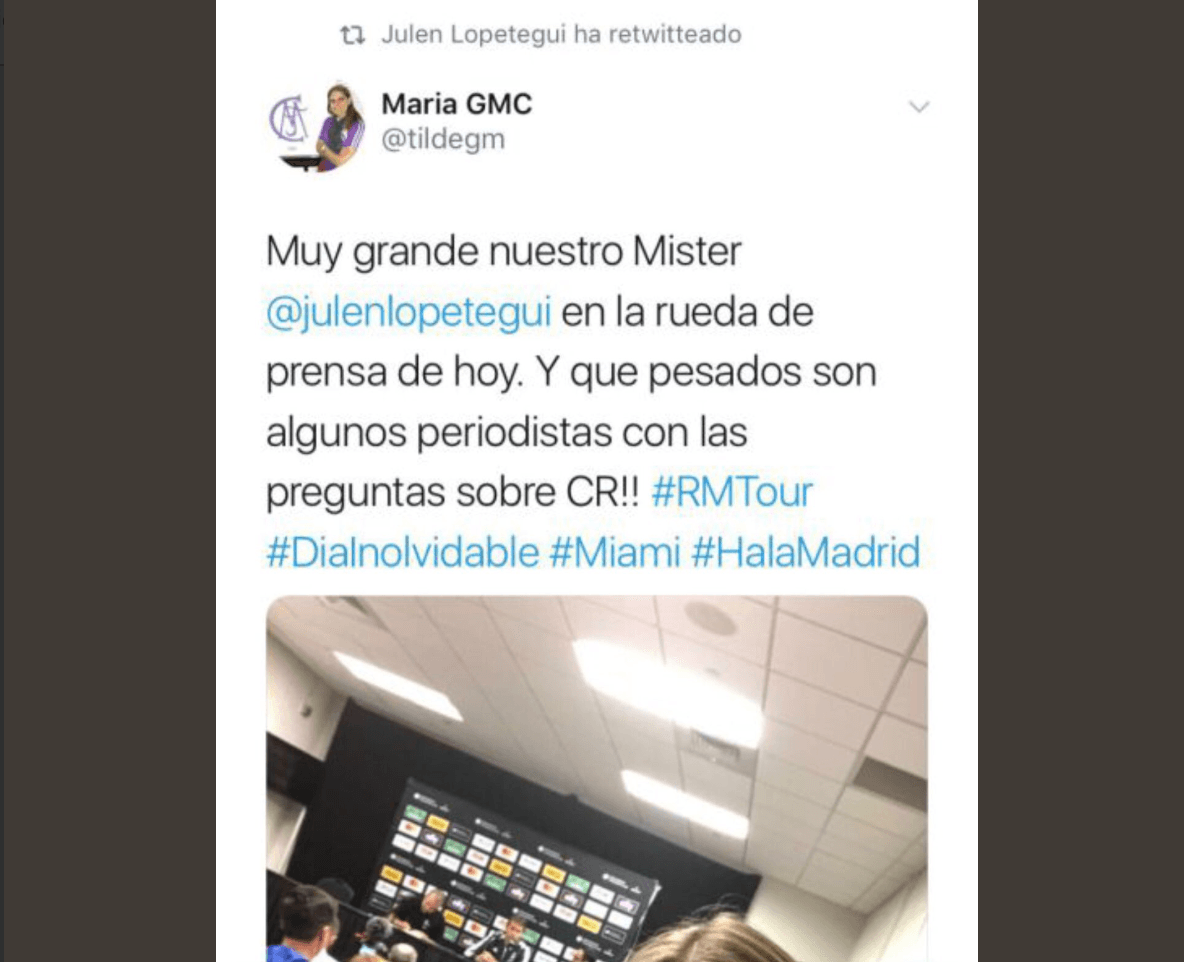Click the retweet icon beside Julen Lopetegui
Image resolution: width=1184 pixels, height=962 pixels.
pos(353,35)
